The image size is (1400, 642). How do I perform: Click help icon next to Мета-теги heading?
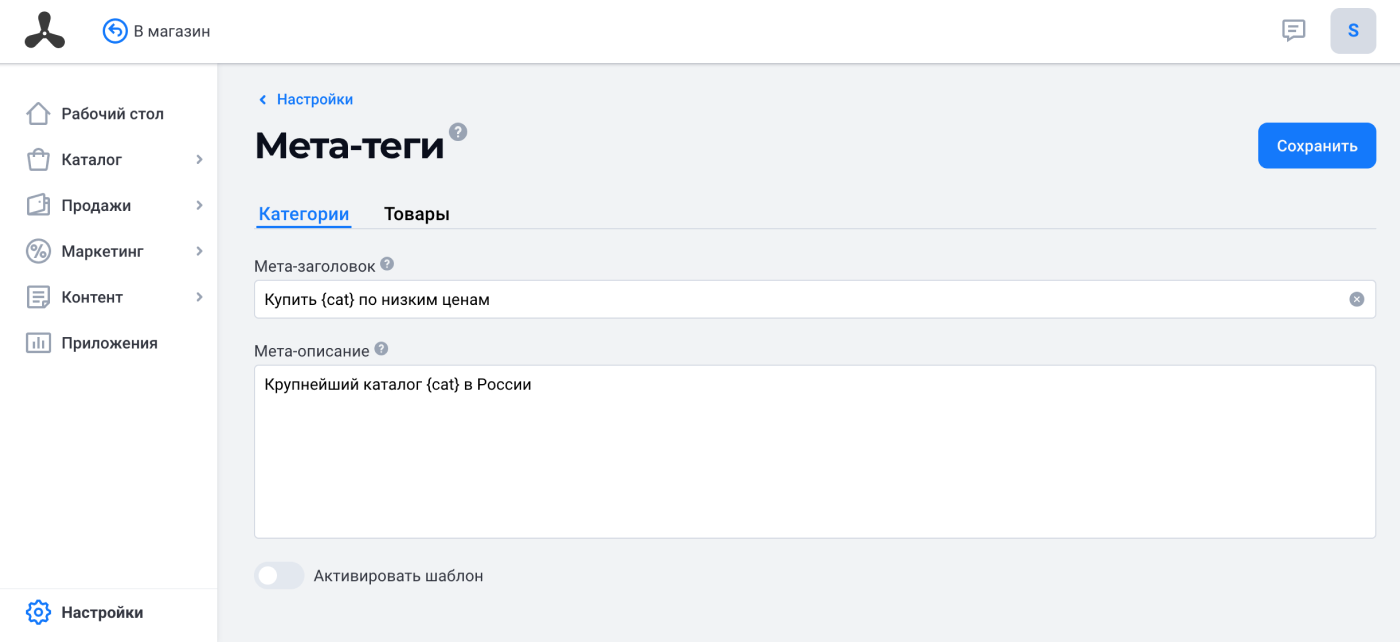click(458, 132)
